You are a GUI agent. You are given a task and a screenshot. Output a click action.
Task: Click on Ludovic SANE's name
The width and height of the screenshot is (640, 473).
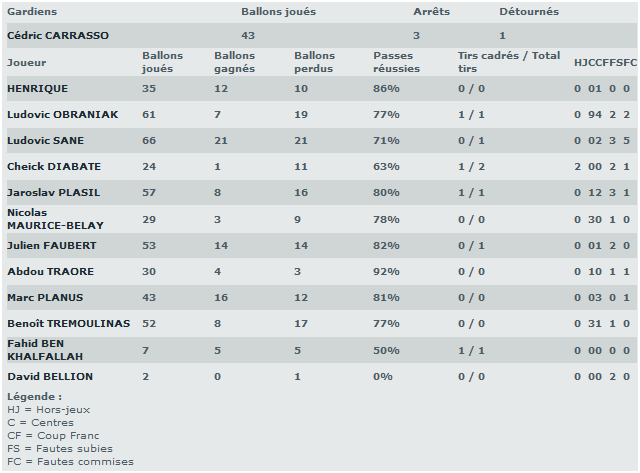coord(45,141)
